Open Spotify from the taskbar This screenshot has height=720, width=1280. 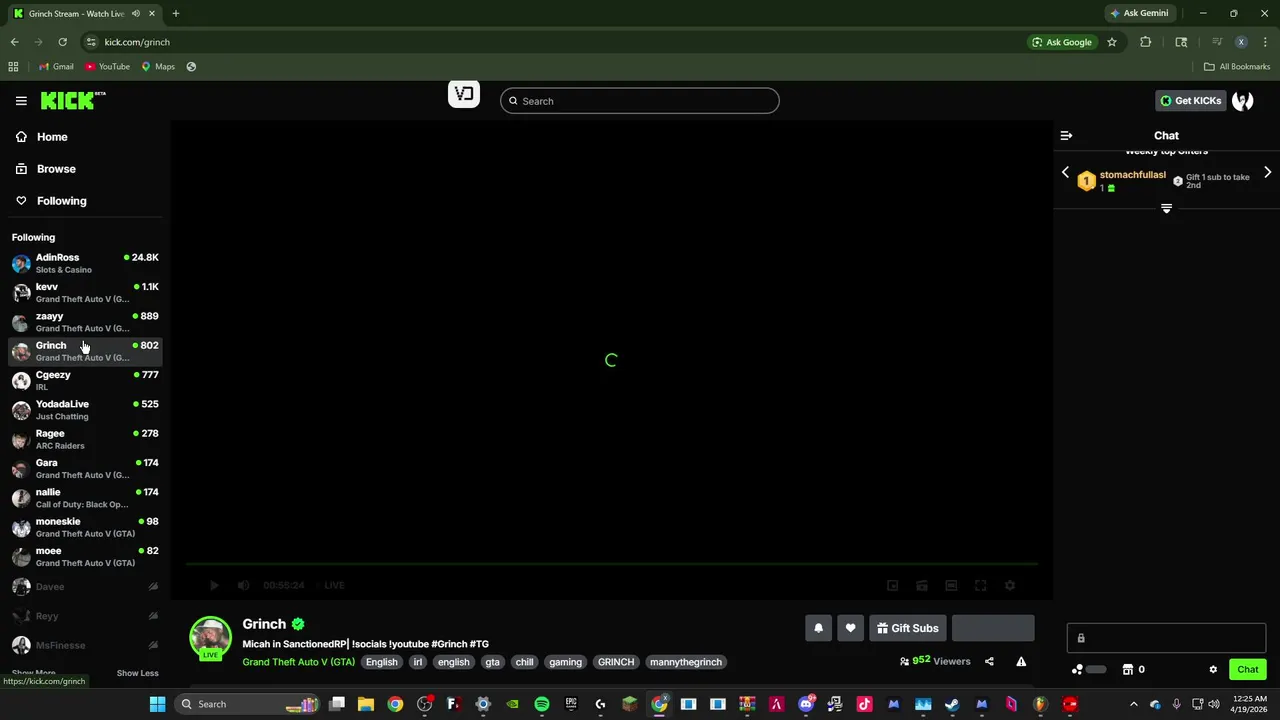[x=541, y=704]
